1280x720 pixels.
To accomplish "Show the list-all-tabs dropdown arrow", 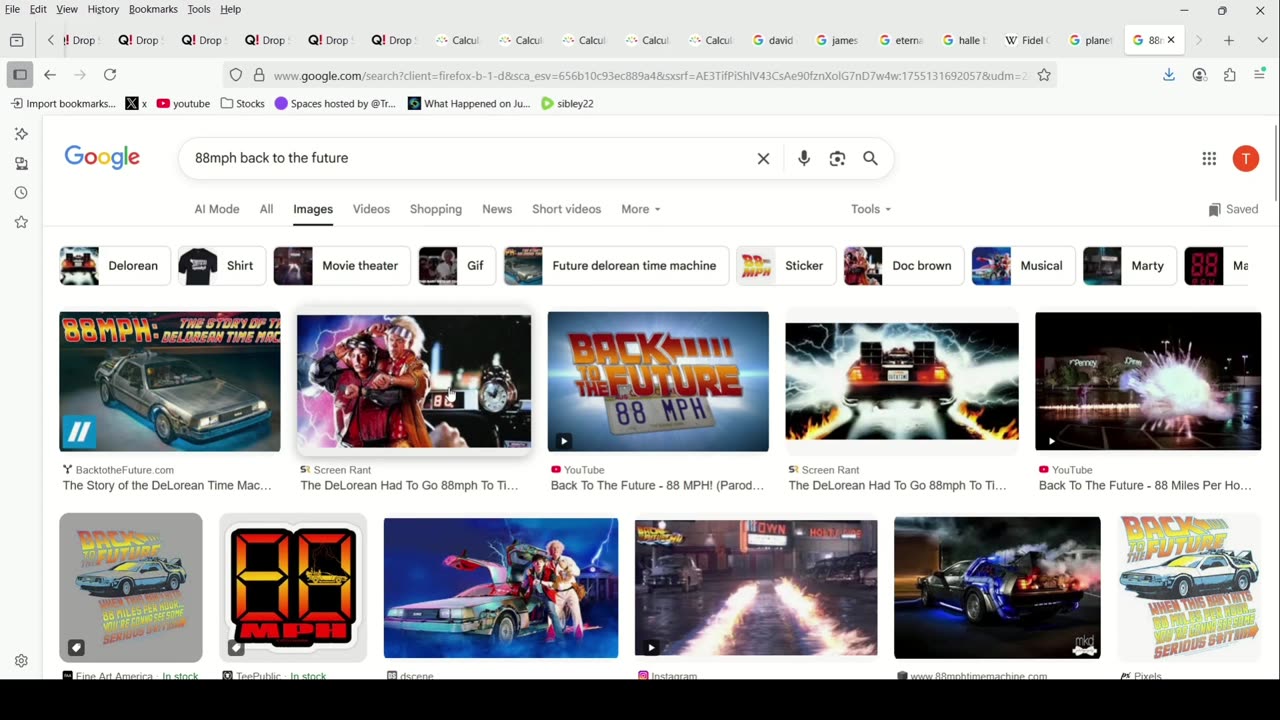I will point(1260,40).
